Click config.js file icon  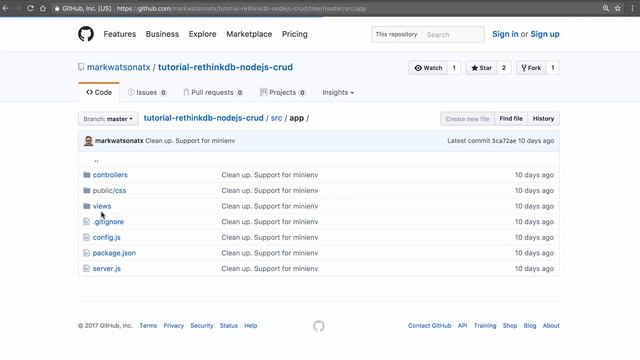click(86, 237)
